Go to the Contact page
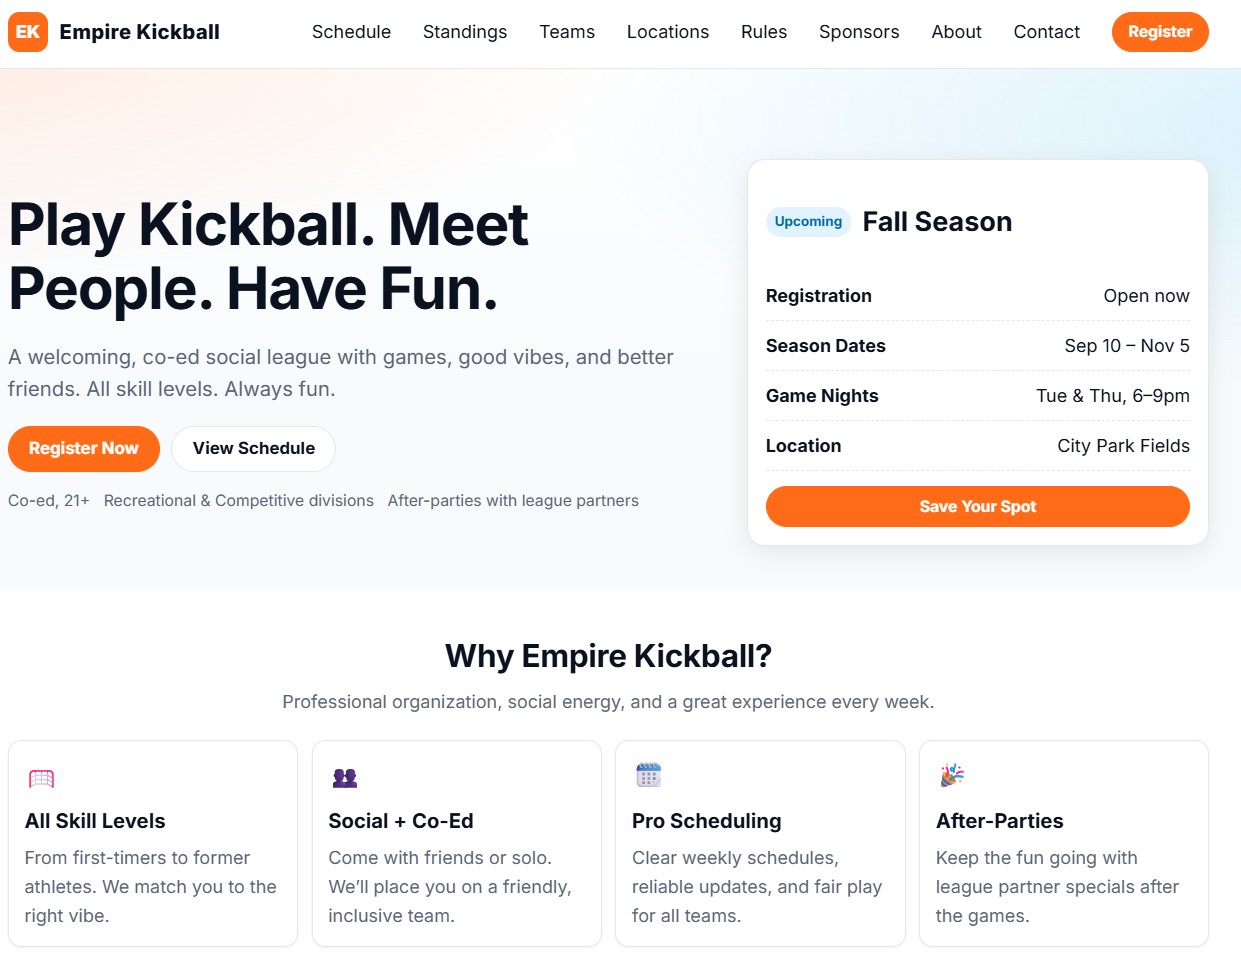1241x978 pixels. [x=1046, y=32]
